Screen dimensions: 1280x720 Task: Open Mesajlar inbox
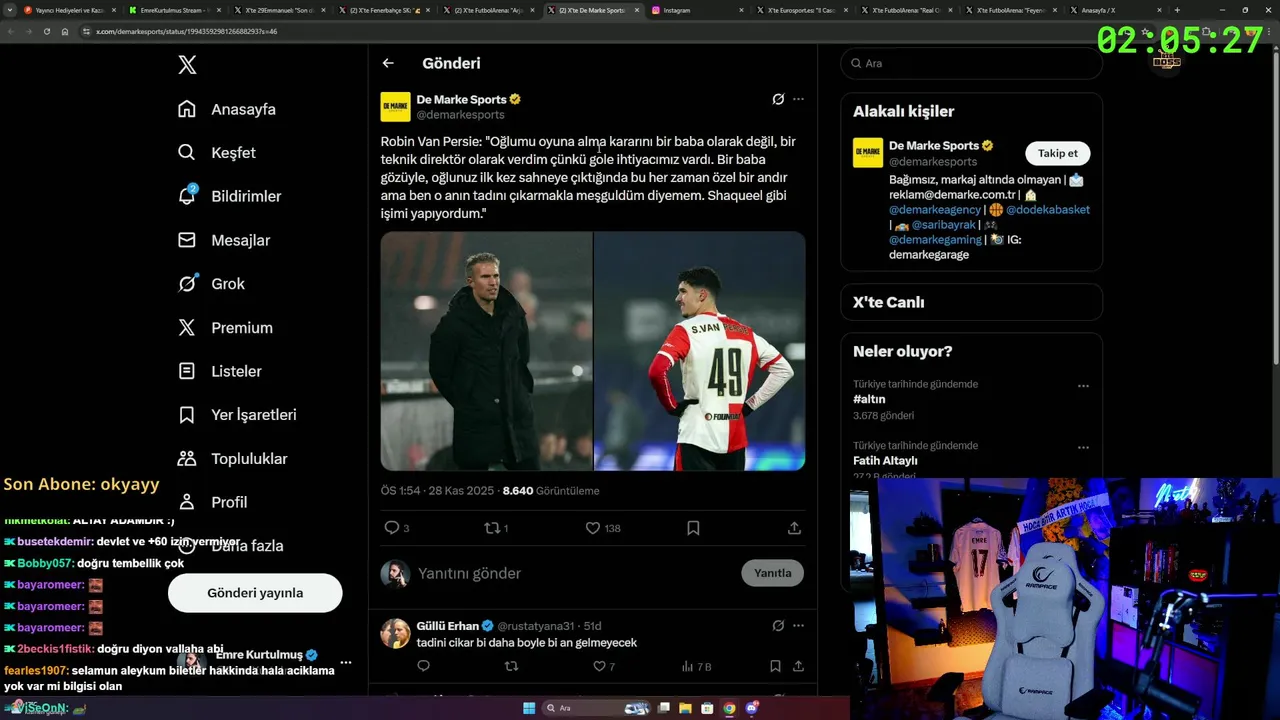tap(224, 240)
